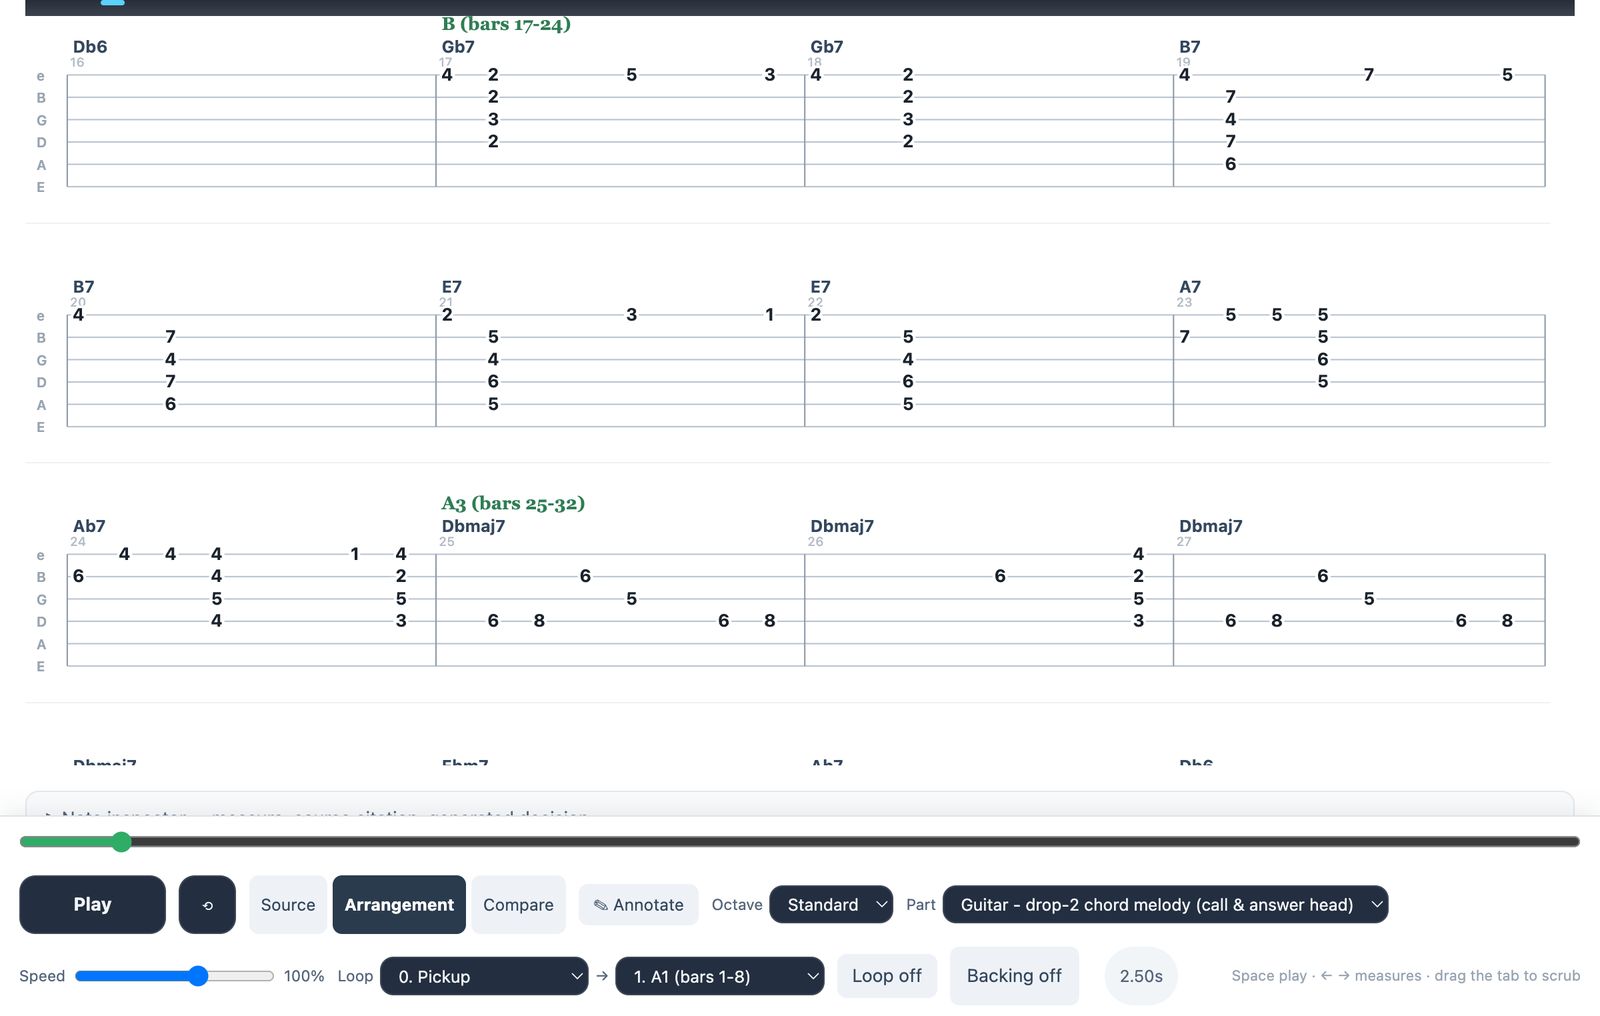The width and height of the screenshot is (1600, 1016).
Task: Switch to Source view
Action: click(288, 905)
